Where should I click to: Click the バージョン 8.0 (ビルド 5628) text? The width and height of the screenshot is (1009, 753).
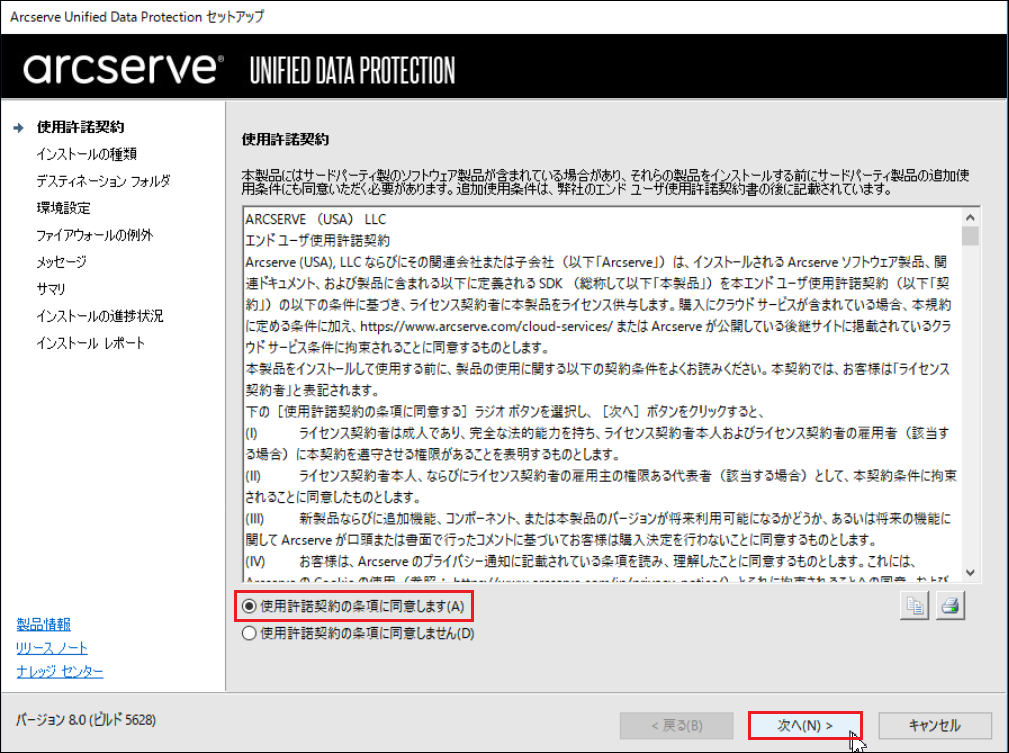[x=86, y=720]
